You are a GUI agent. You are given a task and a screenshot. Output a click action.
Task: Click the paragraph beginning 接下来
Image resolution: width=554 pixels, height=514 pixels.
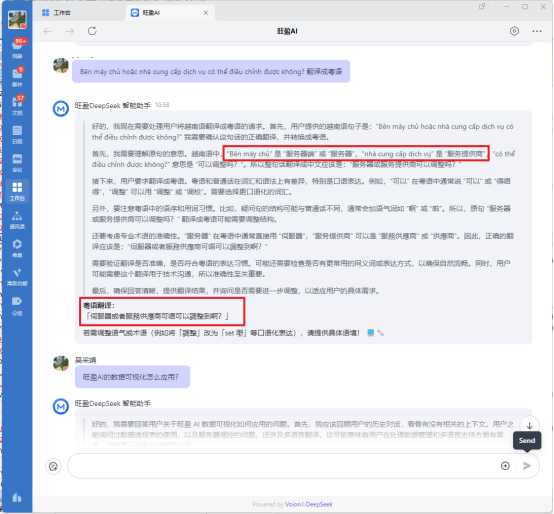pos(302,187)
